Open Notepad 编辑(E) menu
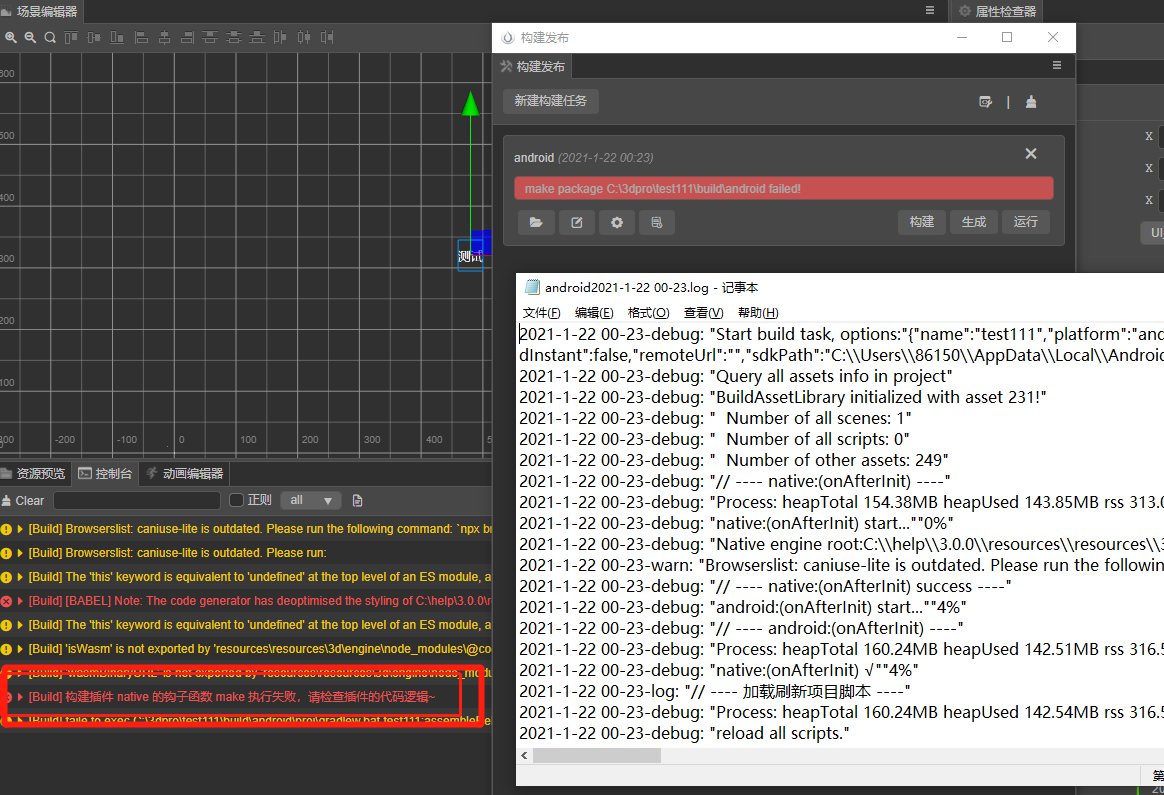This screenshot has width=1164, height=795. pyautogui.click(x=594, y=313)
